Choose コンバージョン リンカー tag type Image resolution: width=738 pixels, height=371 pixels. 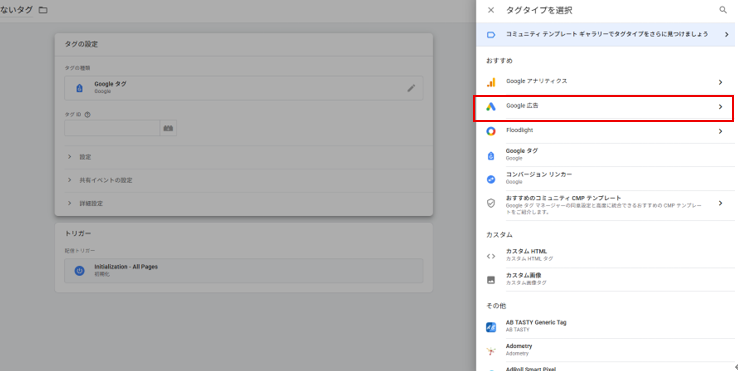click(x=605, y=178)
